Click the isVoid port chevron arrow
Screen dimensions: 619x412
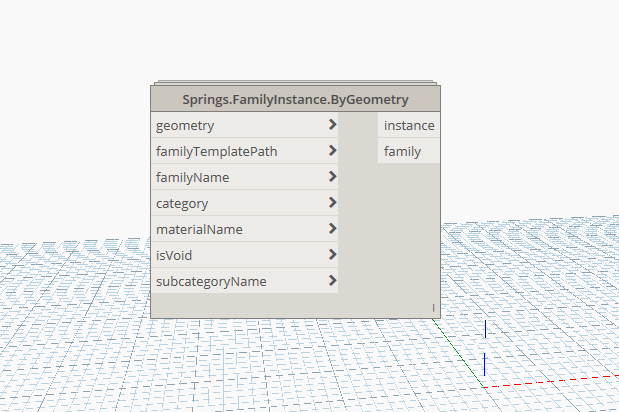click(331, 255)
